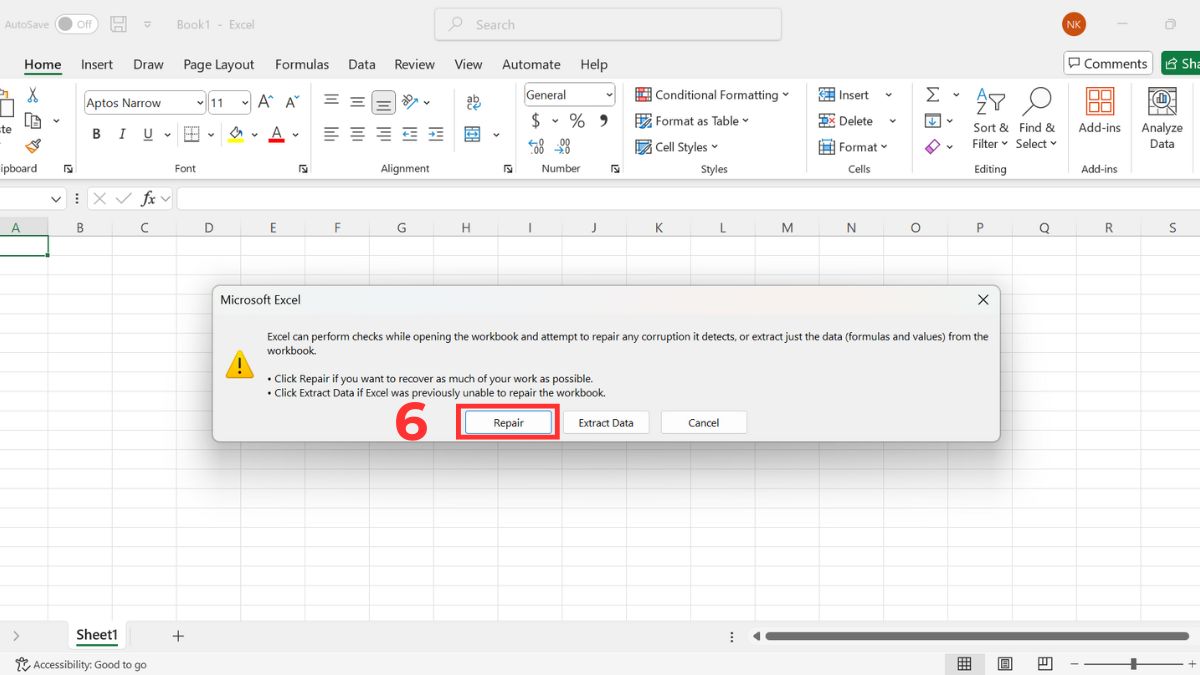Click the zoom slider in status bar
Viewport: 1200px width, 675px height.
pyautogui.click(x=1134, y=664)
